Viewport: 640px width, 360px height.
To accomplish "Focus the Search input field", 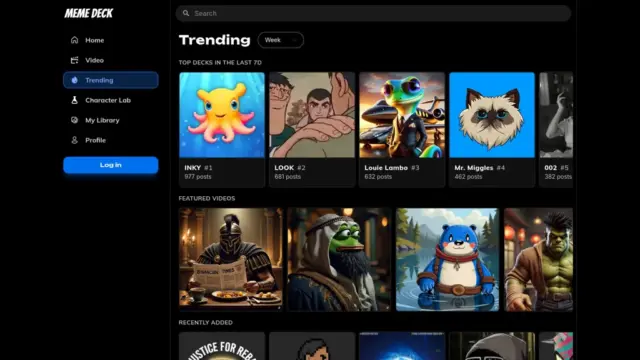I will pyautogui.click(x=373, y=13).
